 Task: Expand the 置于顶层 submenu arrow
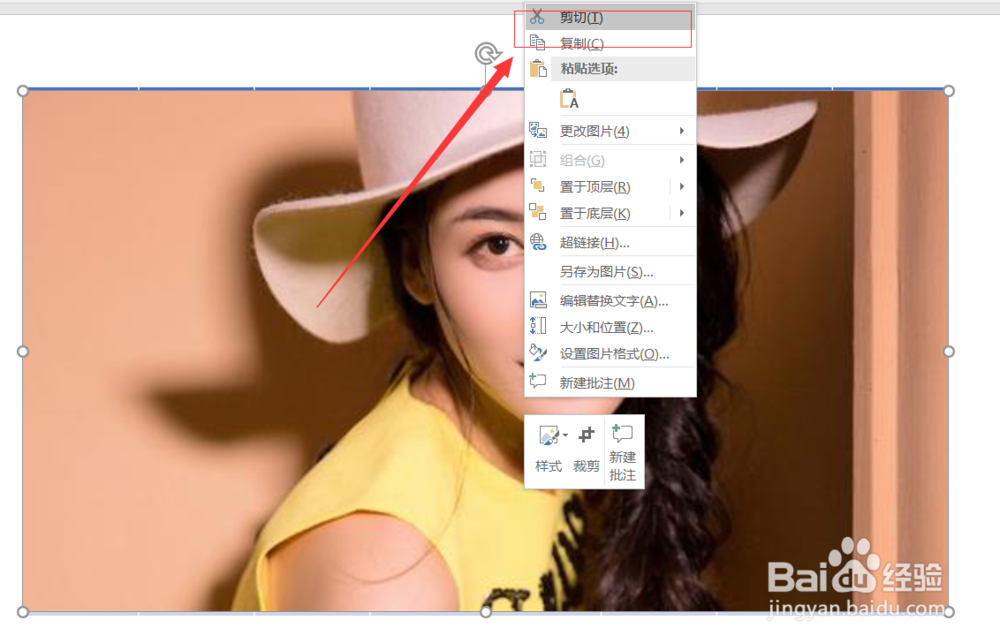[x=682, y=186]
